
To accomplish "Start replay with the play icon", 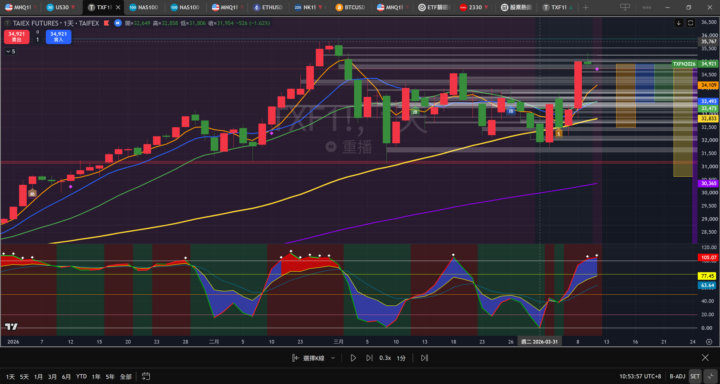I will 353,358.
